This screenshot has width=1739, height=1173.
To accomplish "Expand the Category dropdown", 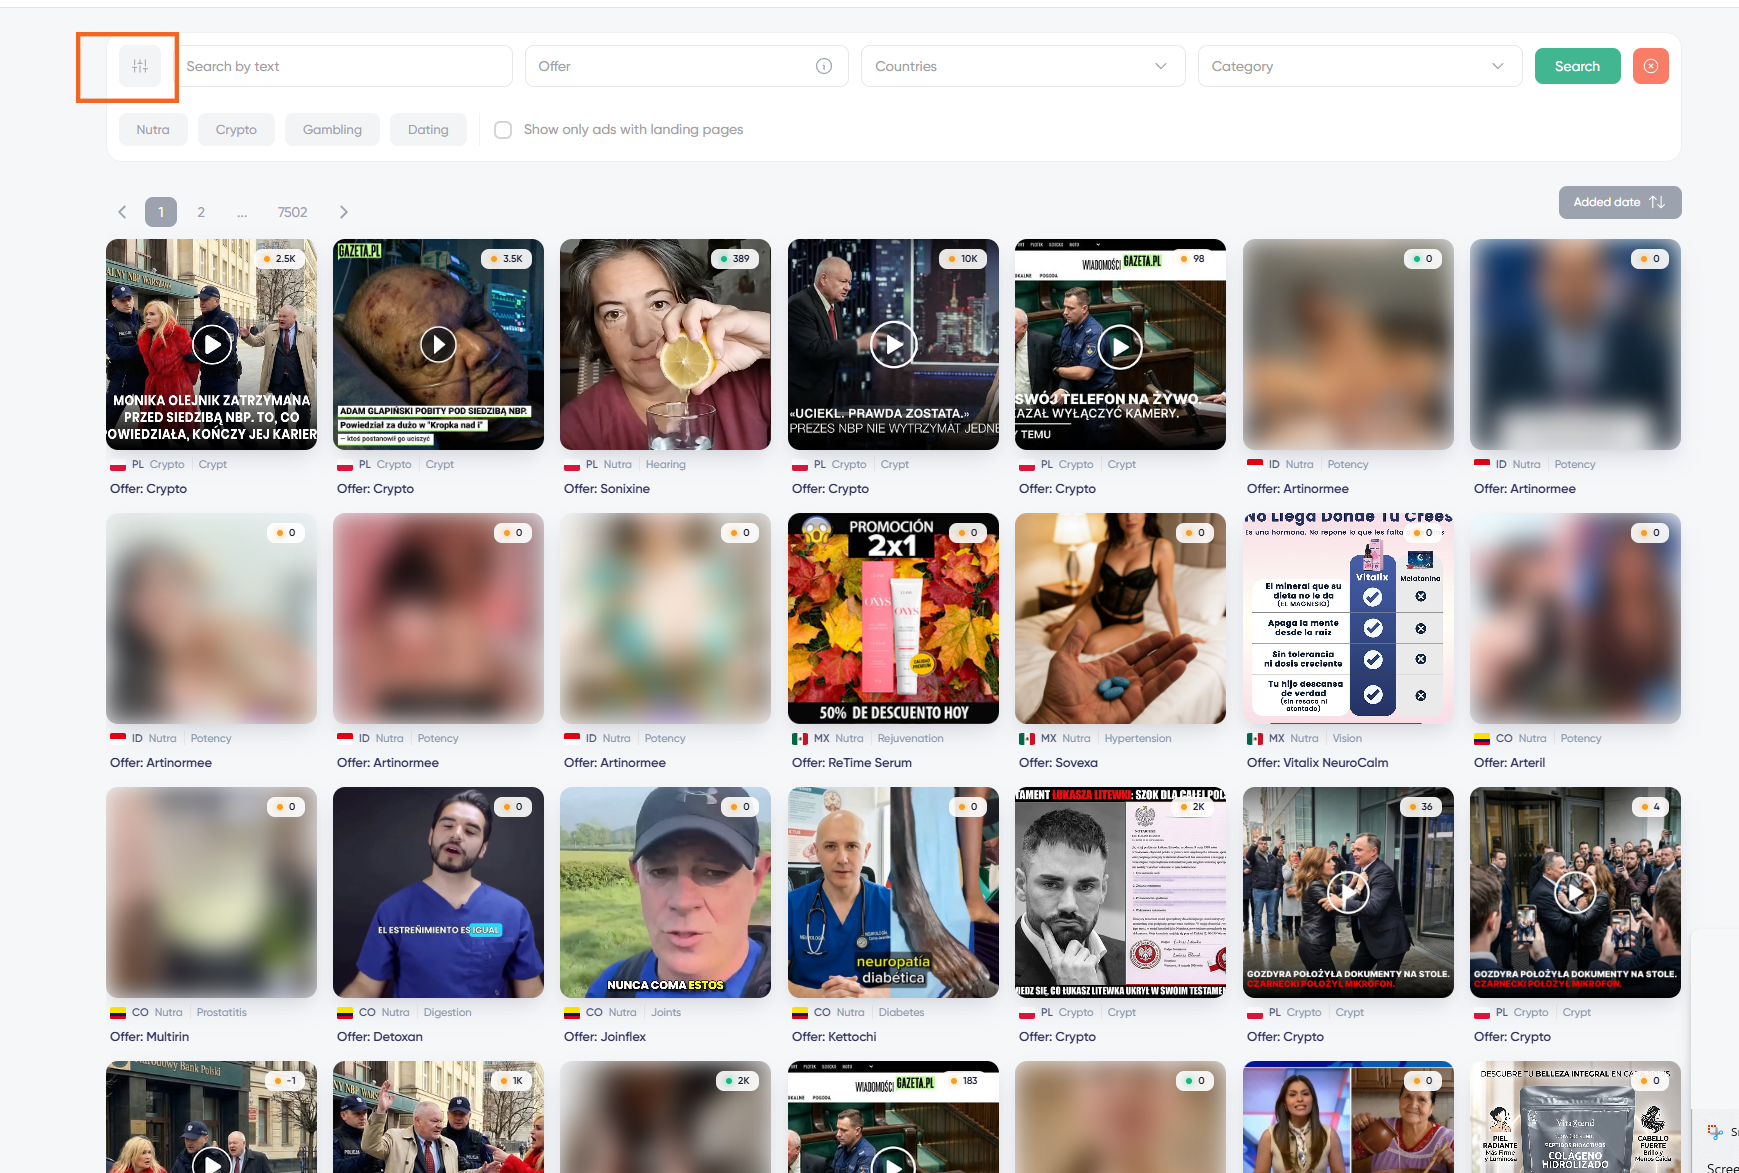I will click(1360, 66).
